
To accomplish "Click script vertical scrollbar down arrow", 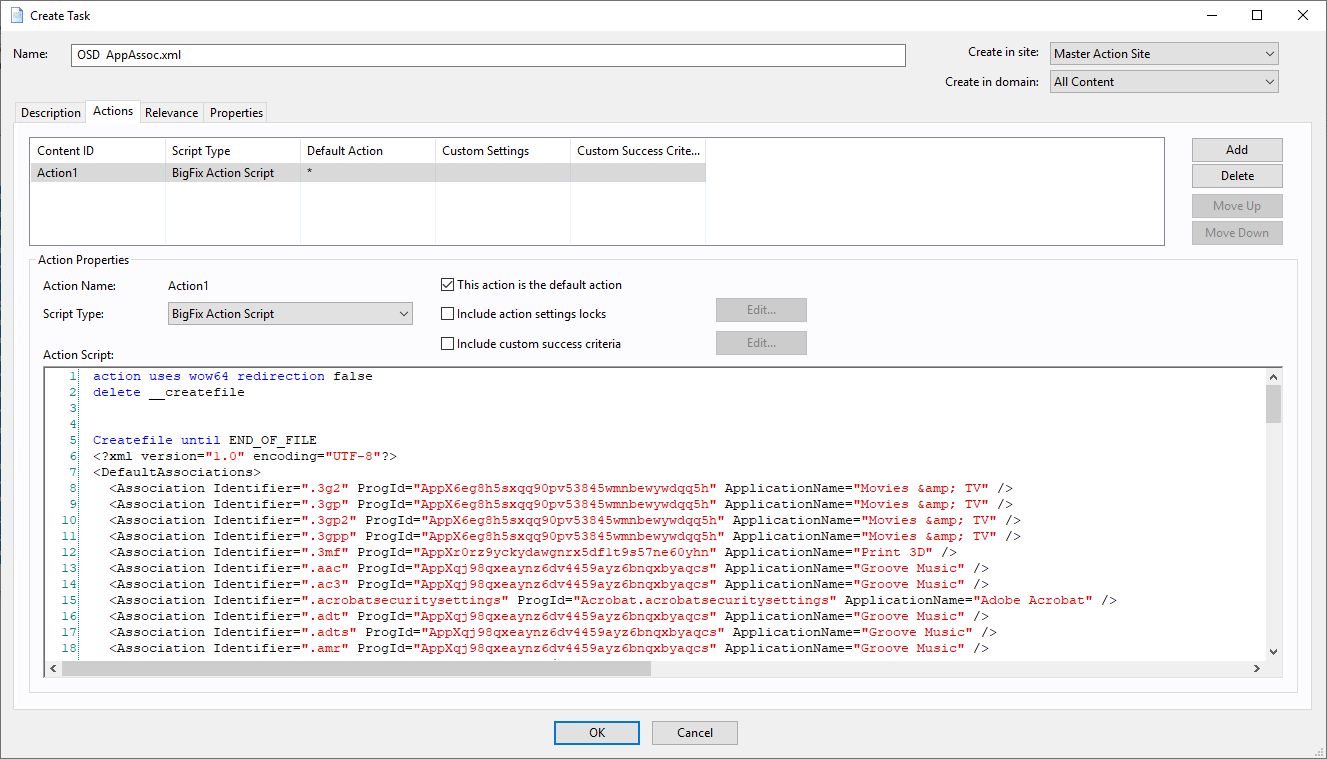I will (x=1273, y=651).
